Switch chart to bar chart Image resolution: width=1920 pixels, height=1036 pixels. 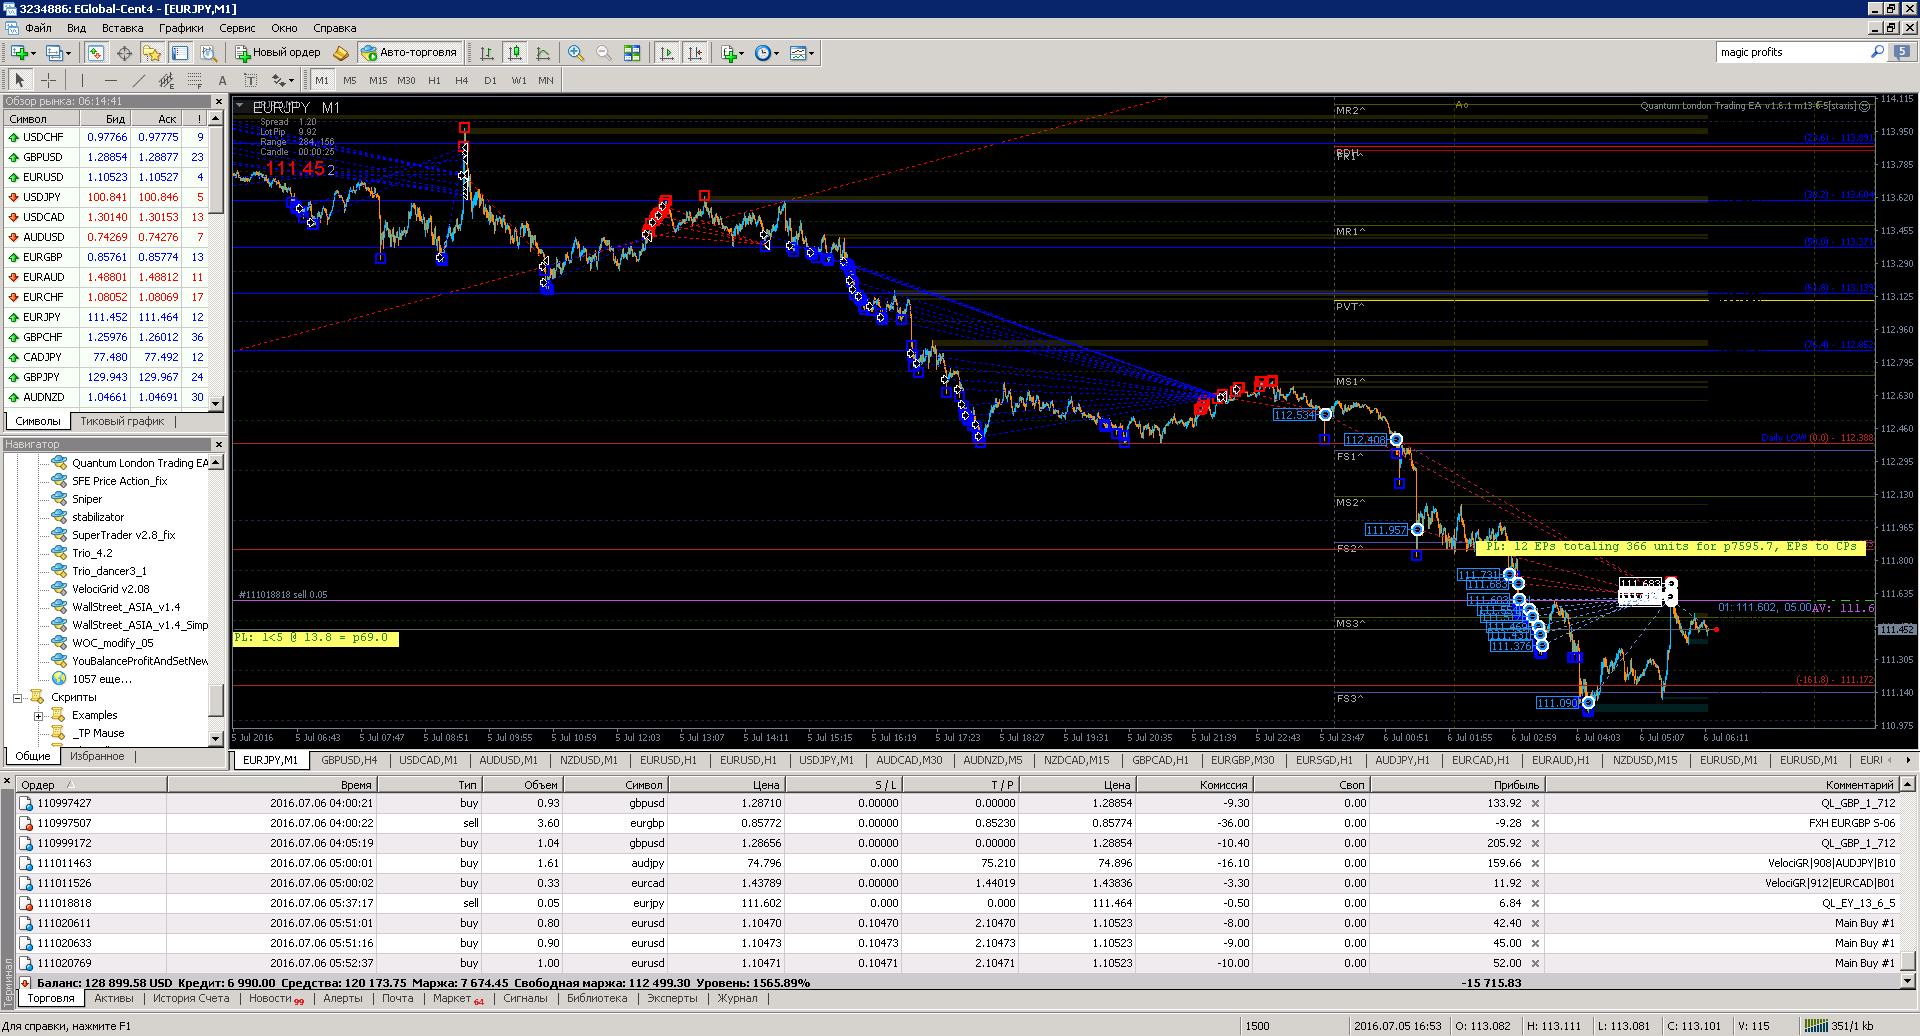pyautogui.click(x=487, y=53)
